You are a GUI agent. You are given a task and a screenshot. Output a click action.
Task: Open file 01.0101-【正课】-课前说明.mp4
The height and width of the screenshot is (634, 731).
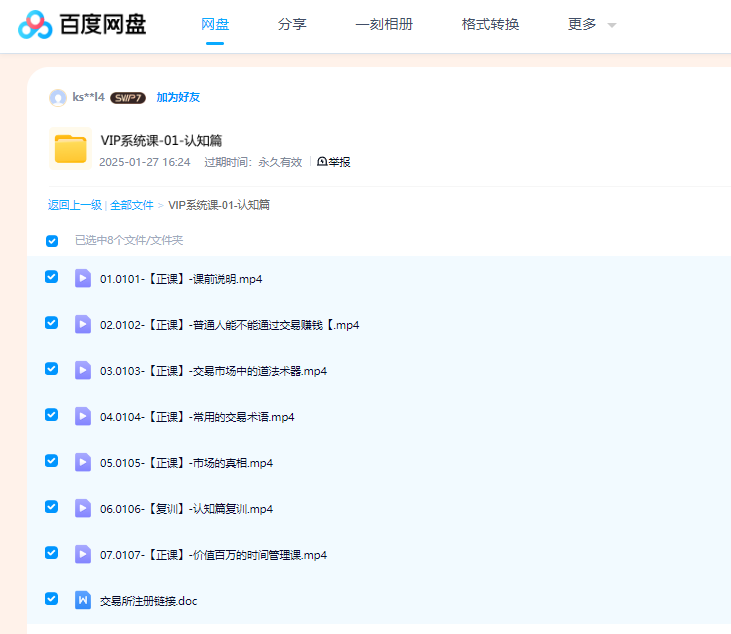181,279
